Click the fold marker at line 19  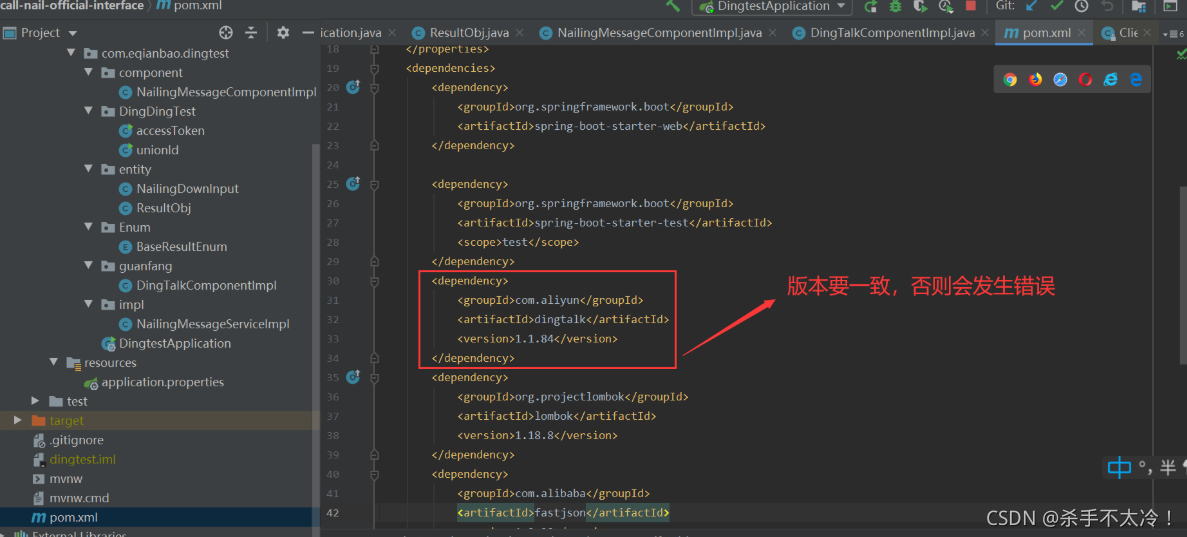pyautogui.click(x=374, y=68)
